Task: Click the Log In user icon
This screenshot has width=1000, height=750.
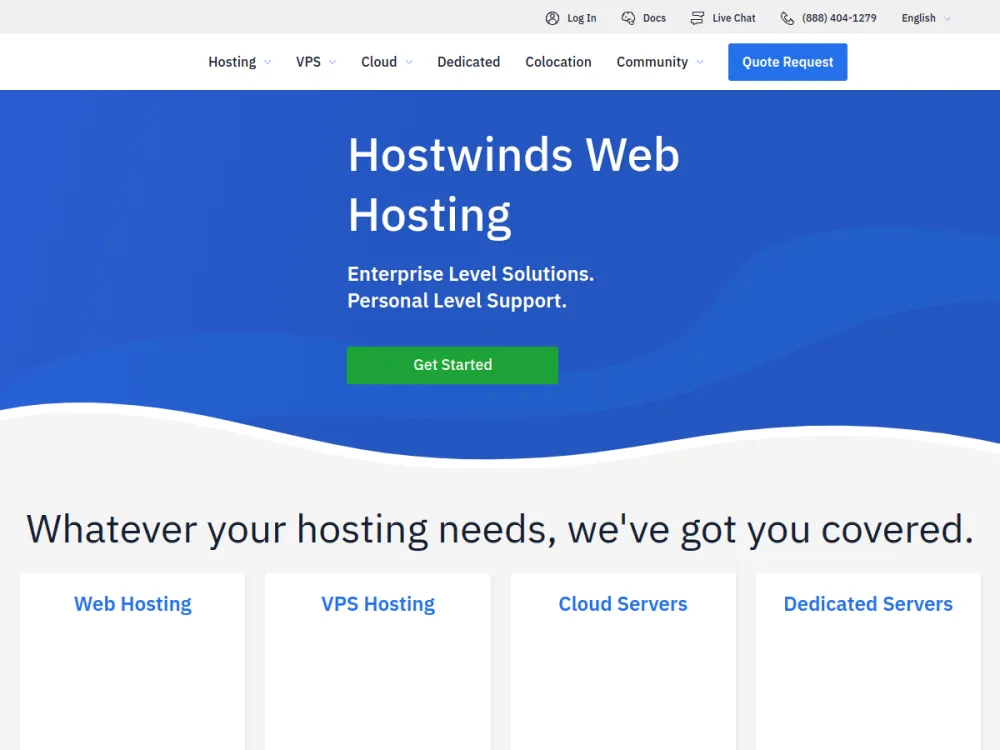Action: 552,18
